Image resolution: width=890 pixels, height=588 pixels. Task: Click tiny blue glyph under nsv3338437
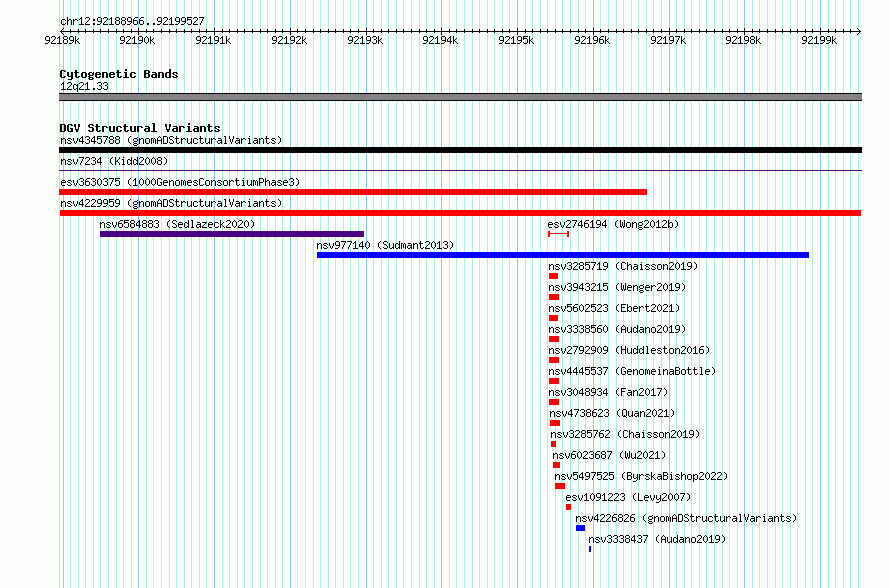click(x=590, y=549)
